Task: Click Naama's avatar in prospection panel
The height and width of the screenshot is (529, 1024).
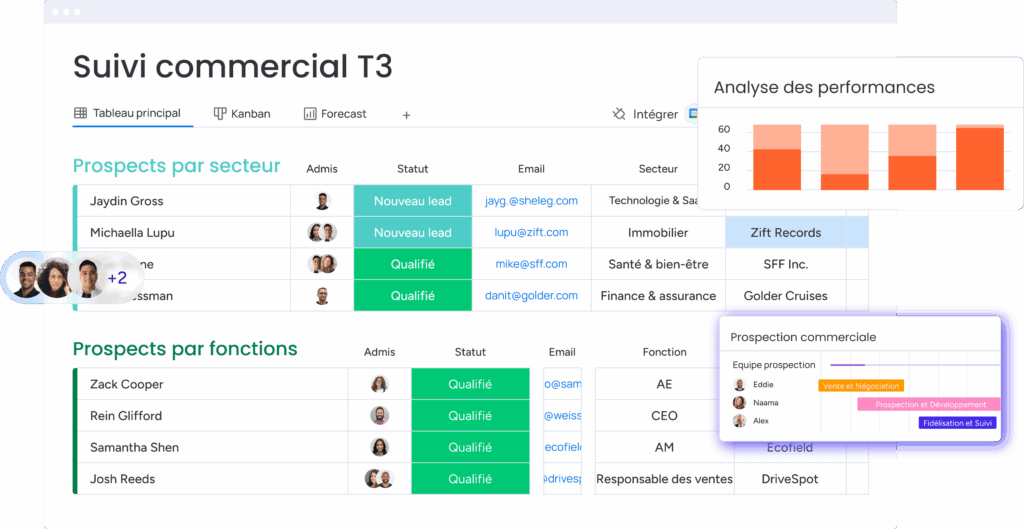Action: (x=739, y=403)
